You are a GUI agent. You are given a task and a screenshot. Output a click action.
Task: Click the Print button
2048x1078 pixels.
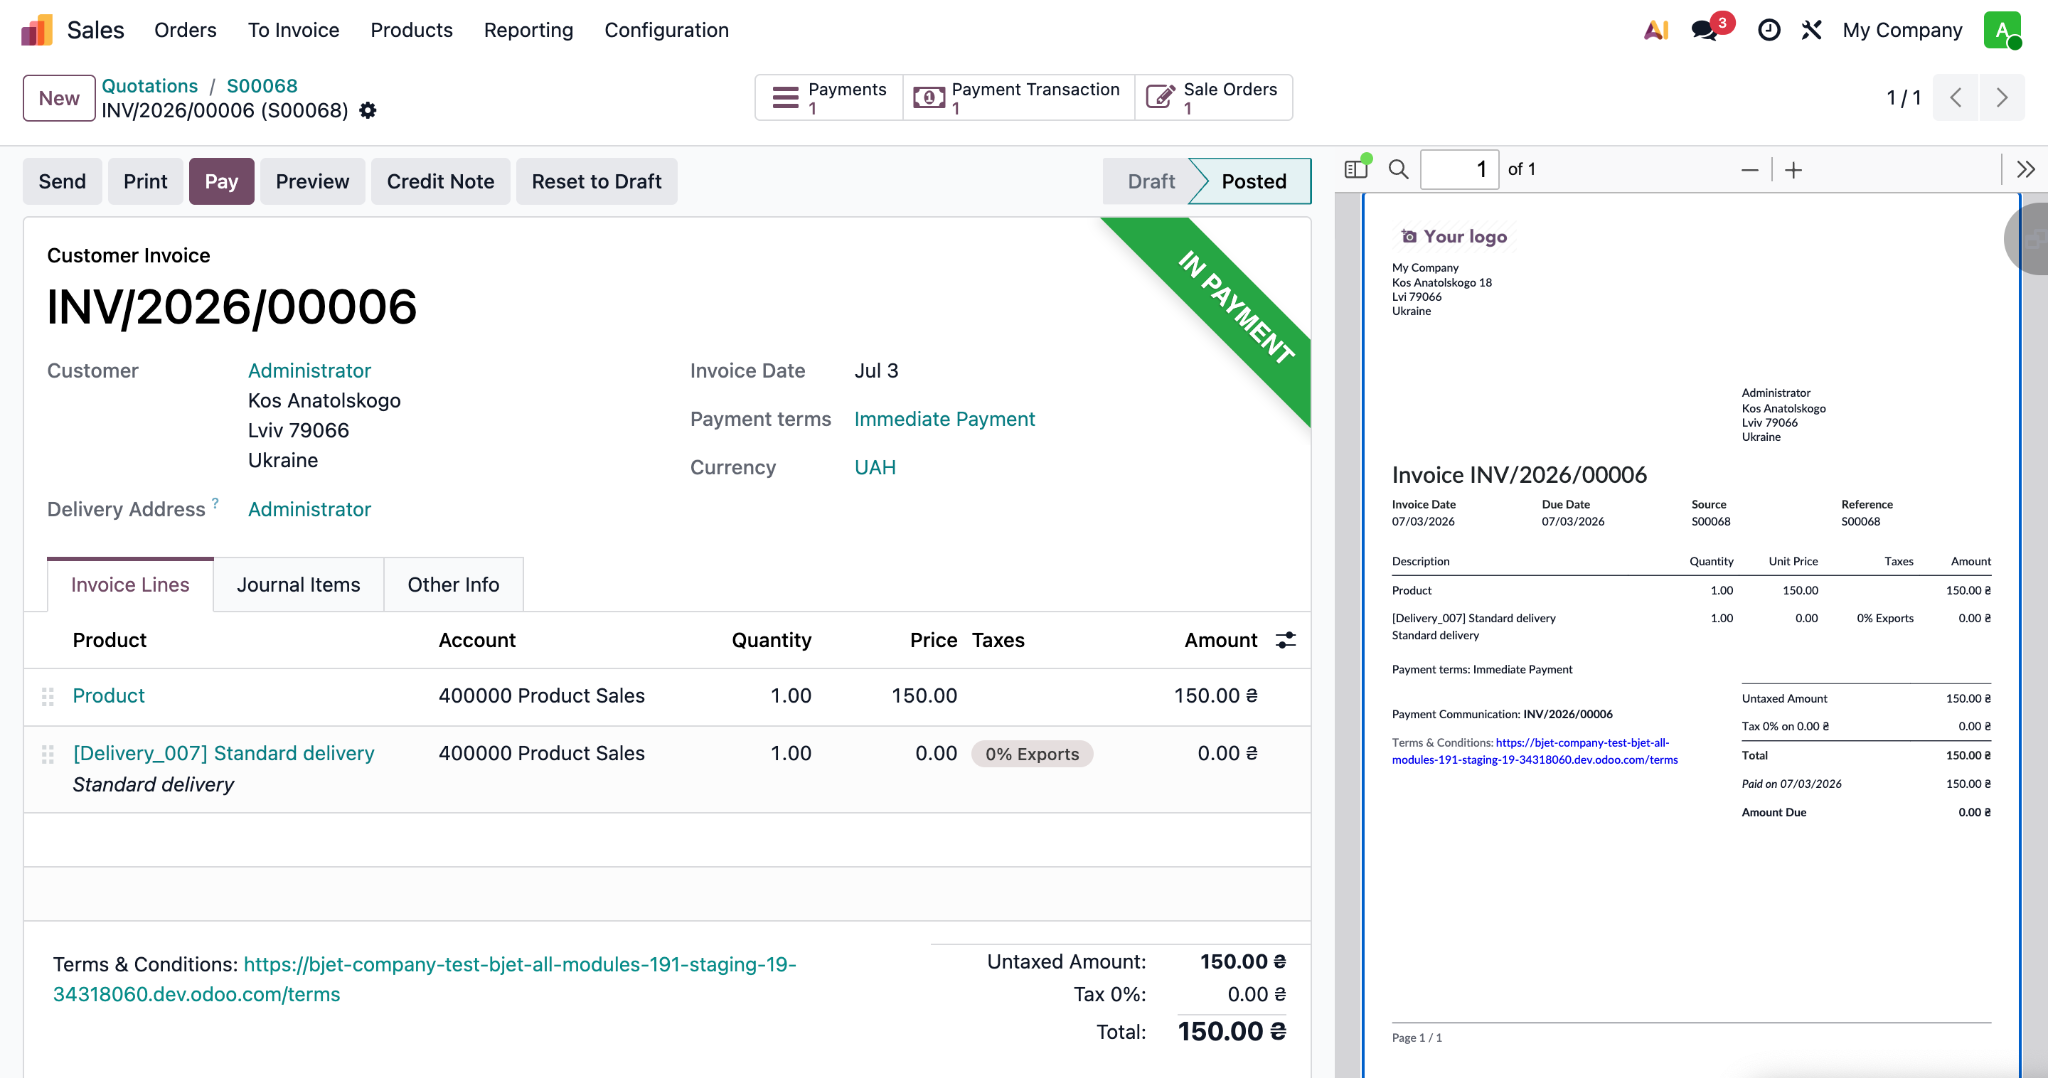point(145,181)
